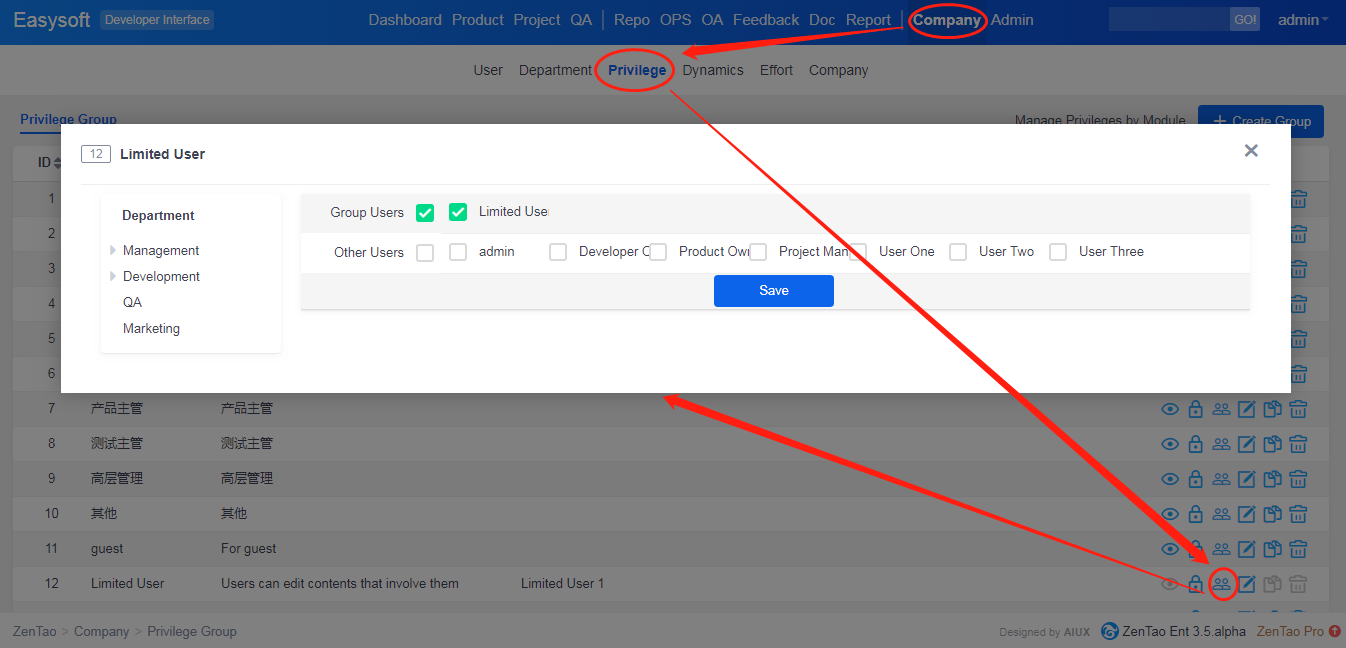Uncheck the Group Users select-all checkbox
The height and width of the screenshot is (648, 1346).
pos(425,213)
